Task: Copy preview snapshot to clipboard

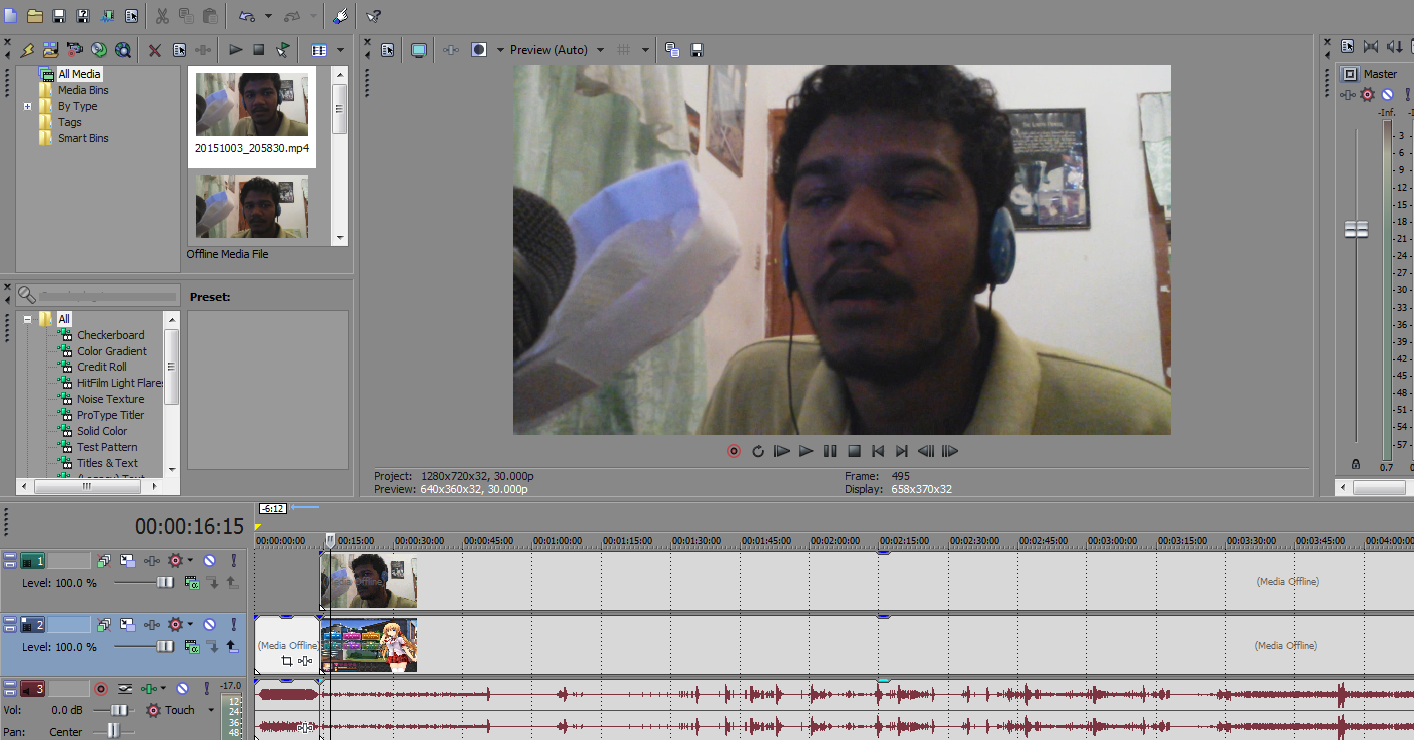Action: point(672,49)
